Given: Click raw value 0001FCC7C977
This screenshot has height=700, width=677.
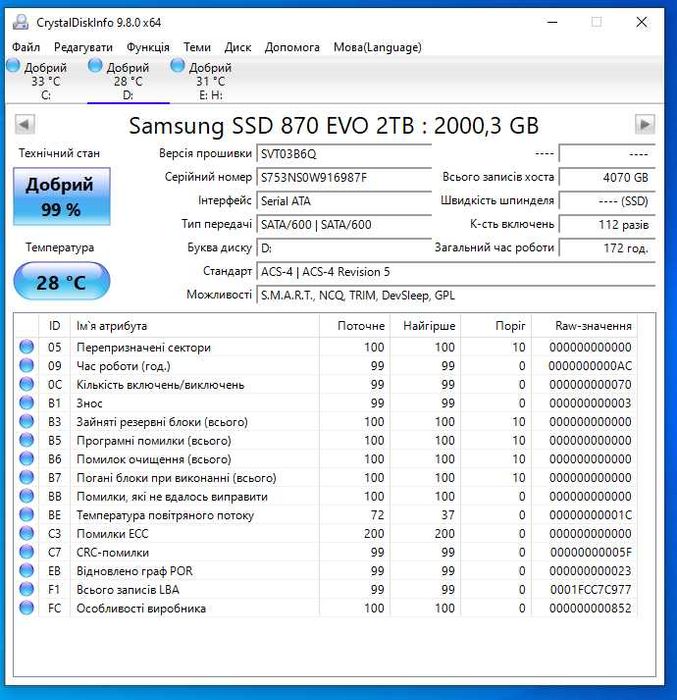Looking at the screenshot, I should (x=590, y=590).
